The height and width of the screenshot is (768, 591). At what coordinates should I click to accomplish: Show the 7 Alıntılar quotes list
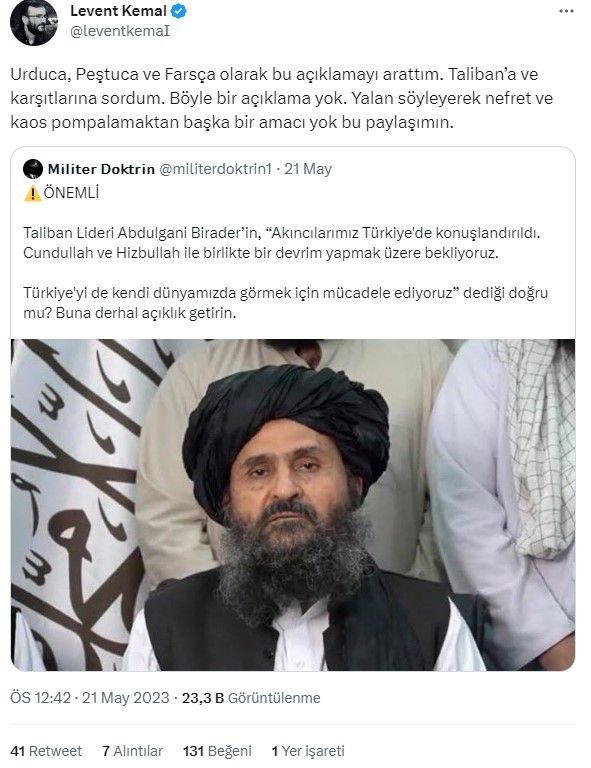132,751
